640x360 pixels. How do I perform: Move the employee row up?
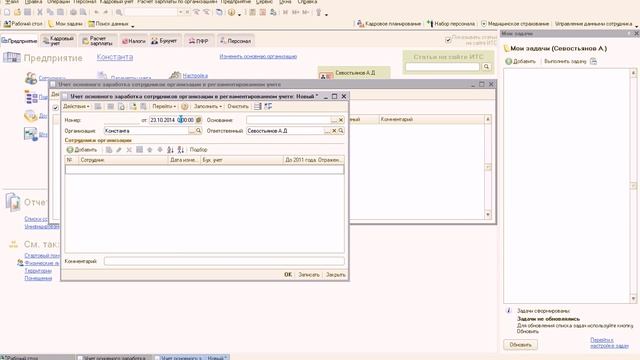click(x=150, y=150)
